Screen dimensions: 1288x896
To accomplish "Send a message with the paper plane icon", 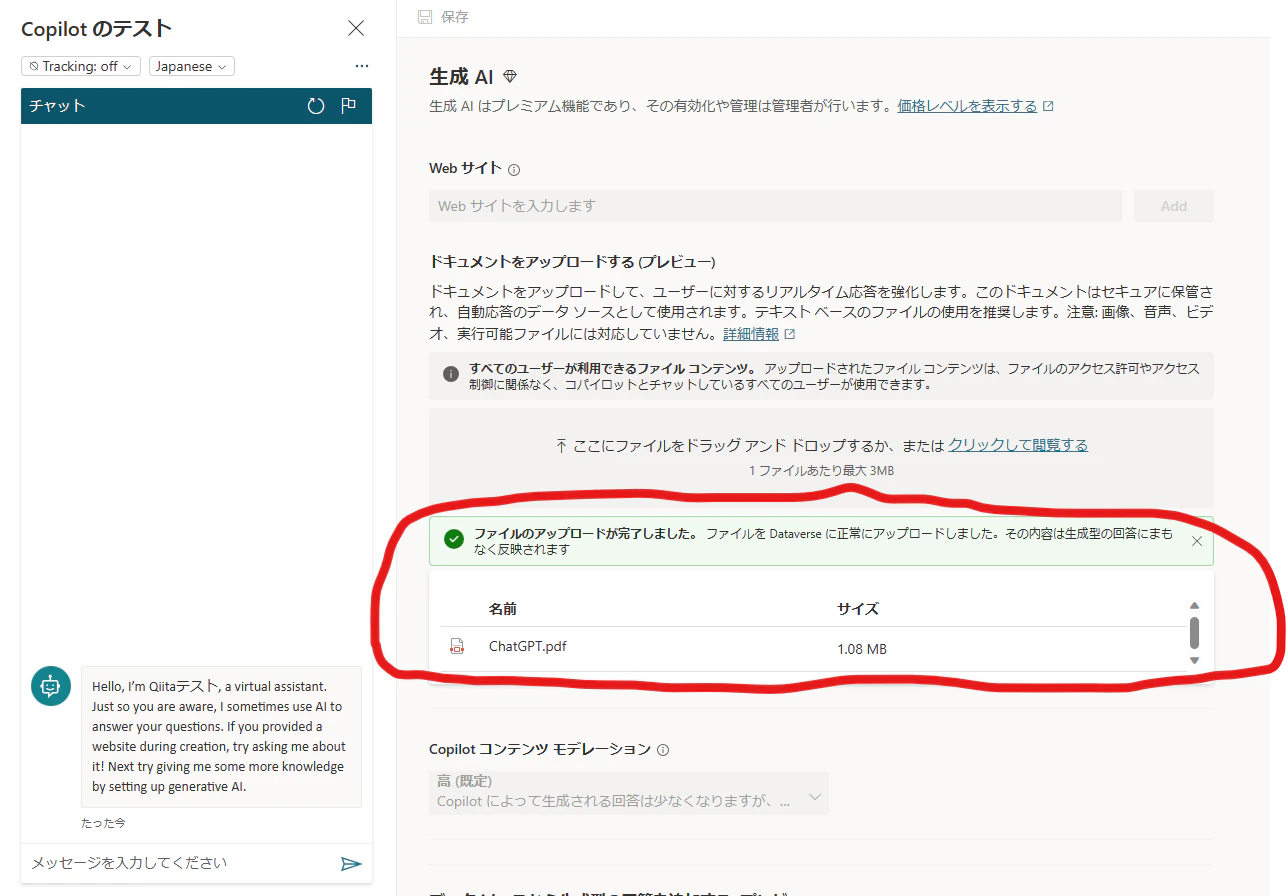I will 351,863.
